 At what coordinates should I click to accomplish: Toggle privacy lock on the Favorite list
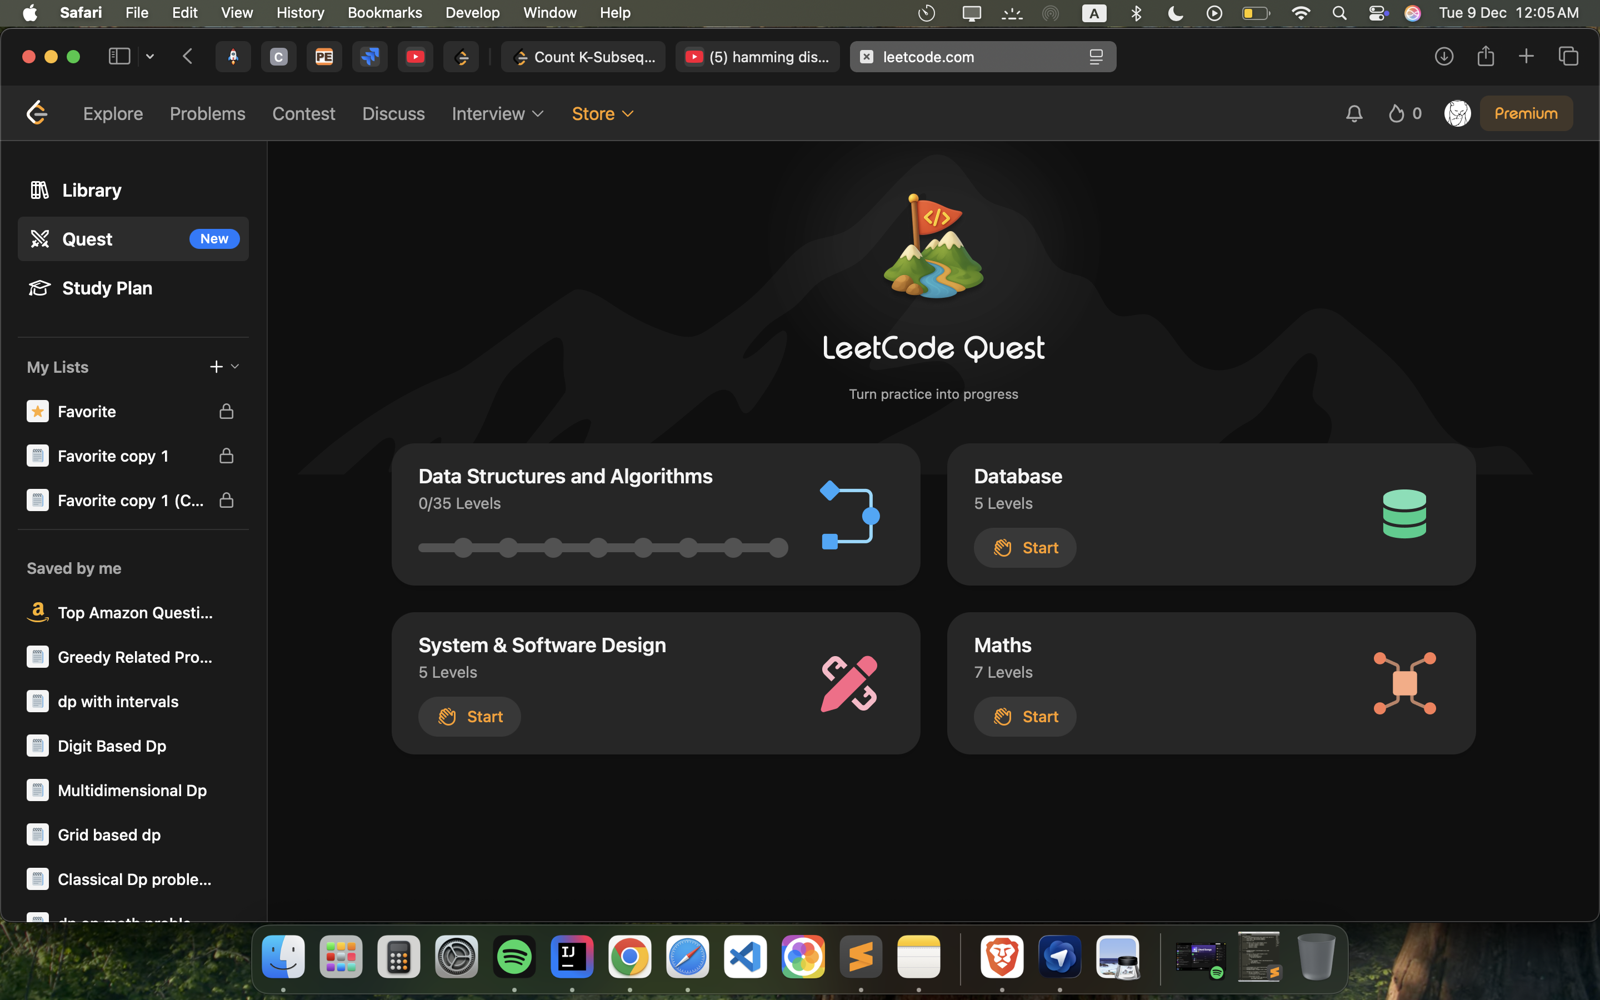tap(226, 411)
